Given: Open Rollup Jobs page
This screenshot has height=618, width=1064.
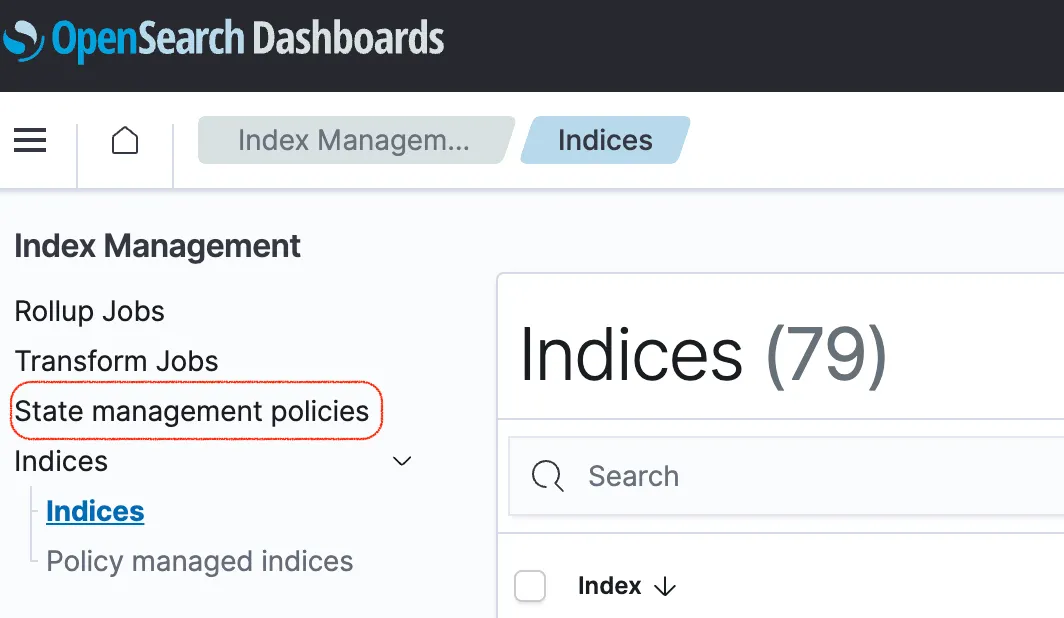Looking at the screenshot, I should (90, 311).
